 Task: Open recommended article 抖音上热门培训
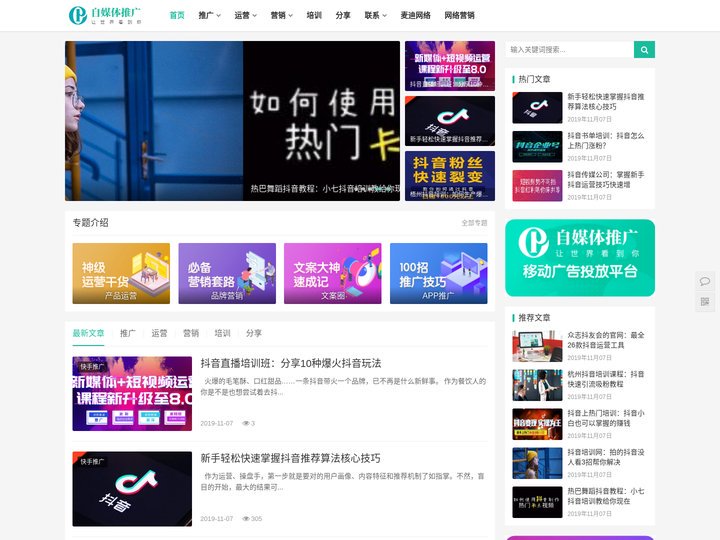pos(606,418)
